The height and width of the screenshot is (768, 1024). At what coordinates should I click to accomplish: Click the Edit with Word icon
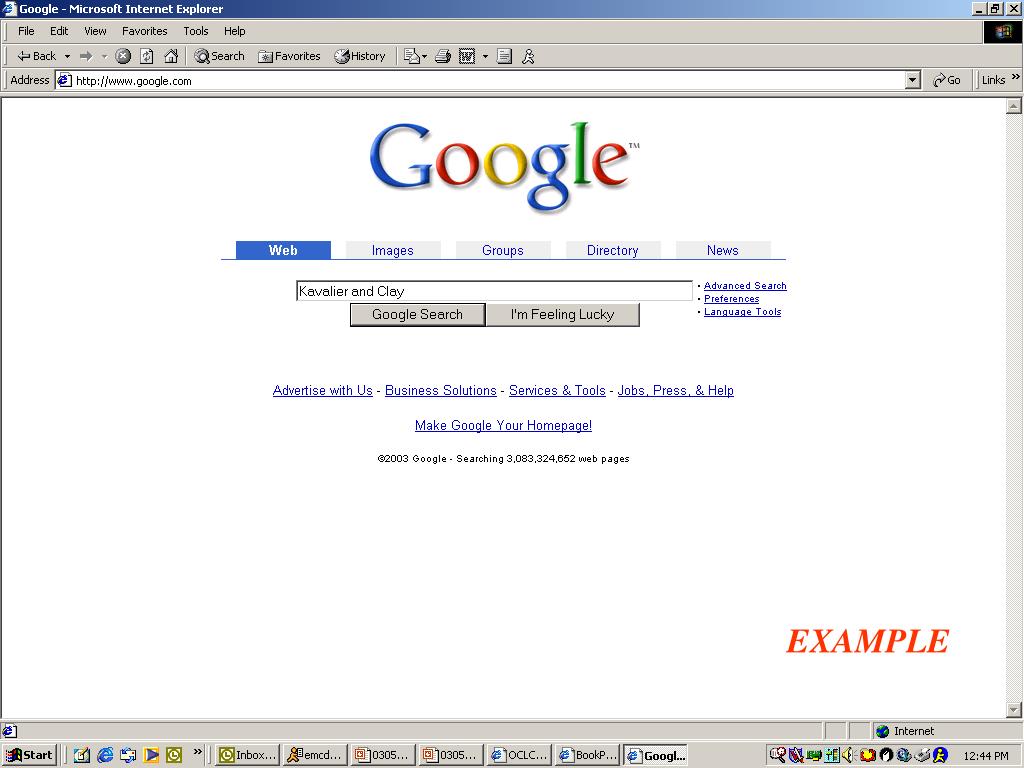467,56
